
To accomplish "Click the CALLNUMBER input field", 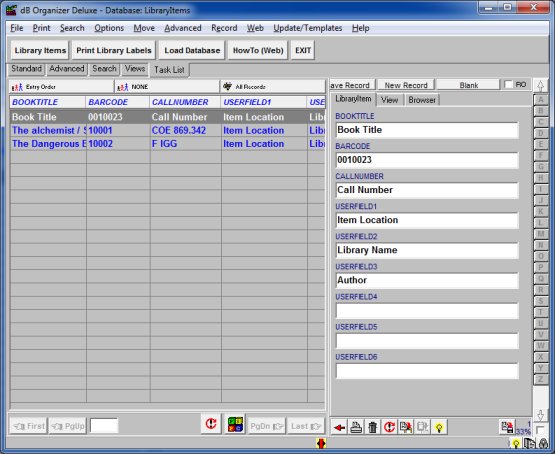I will (427, 190).
